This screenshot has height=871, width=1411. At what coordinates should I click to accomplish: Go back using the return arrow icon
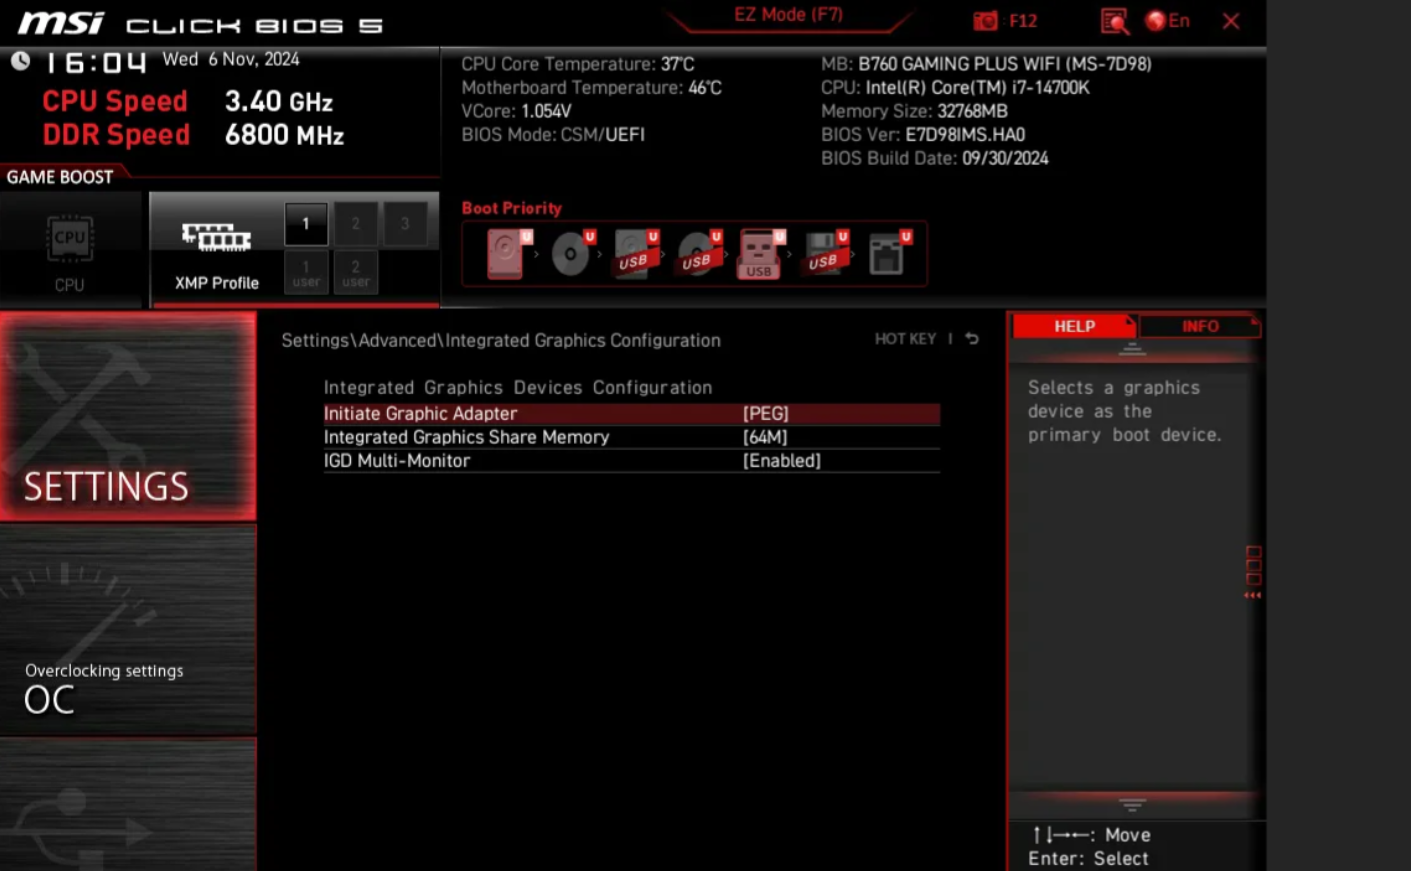tap(972, 339)
